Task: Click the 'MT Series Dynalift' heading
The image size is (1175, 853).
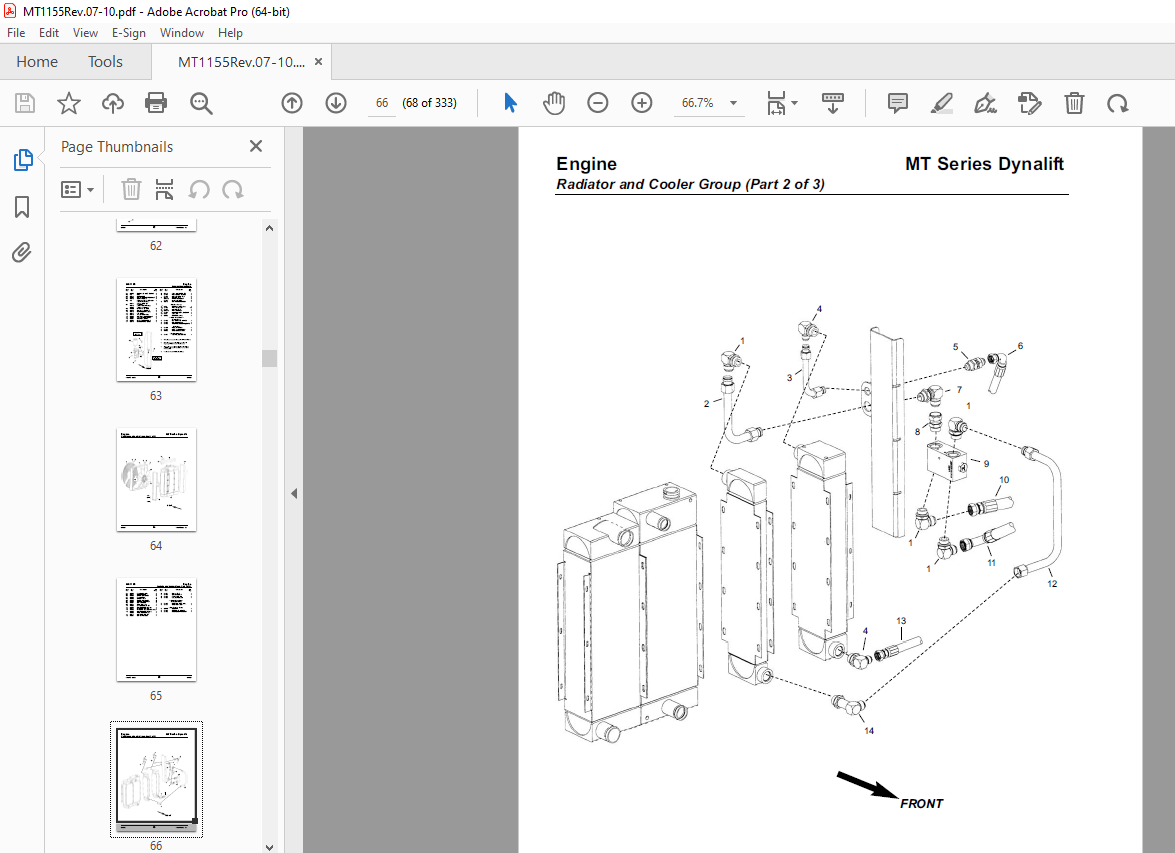Action: [x=984, y=163]
